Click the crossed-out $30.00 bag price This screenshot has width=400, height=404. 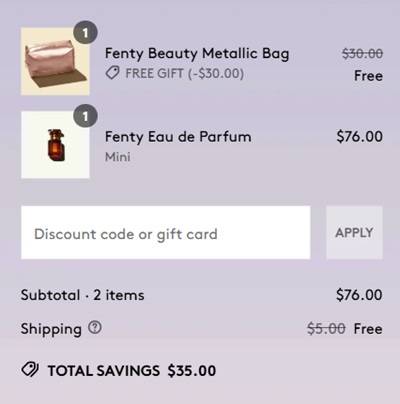[363, 54]
